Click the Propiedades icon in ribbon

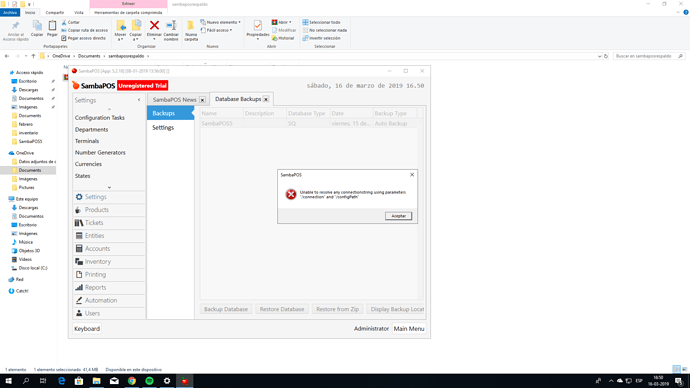257,26
